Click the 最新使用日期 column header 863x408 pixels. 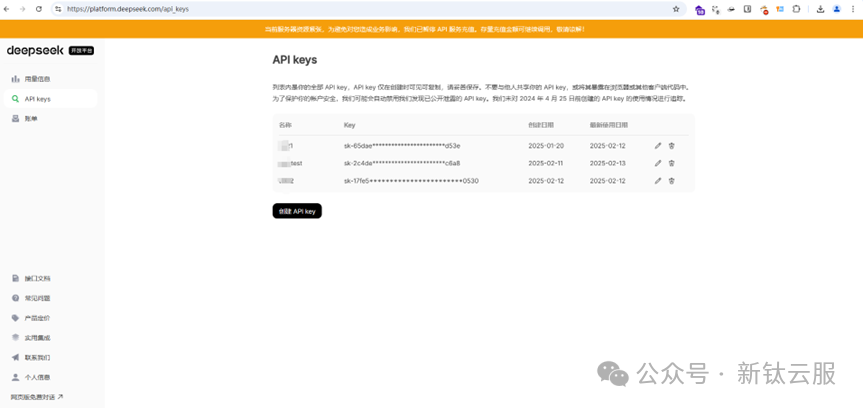[609, 125]
